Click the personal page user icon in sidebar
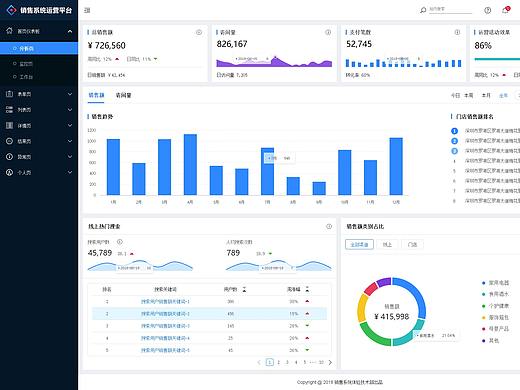The width and height of the screenshot is (520, 390). tap(9, 172)
